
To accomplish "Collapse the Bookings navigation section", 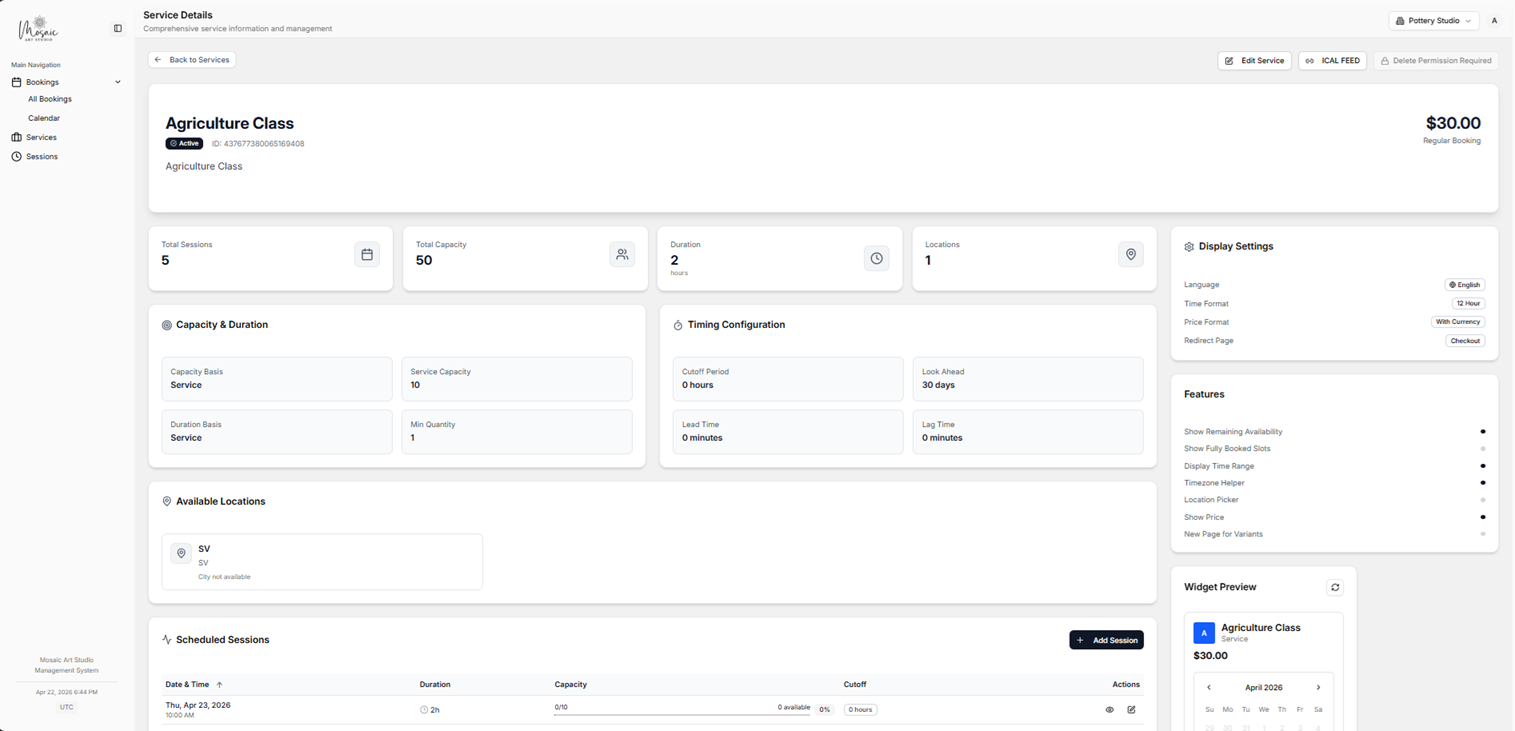I will 117,82.
